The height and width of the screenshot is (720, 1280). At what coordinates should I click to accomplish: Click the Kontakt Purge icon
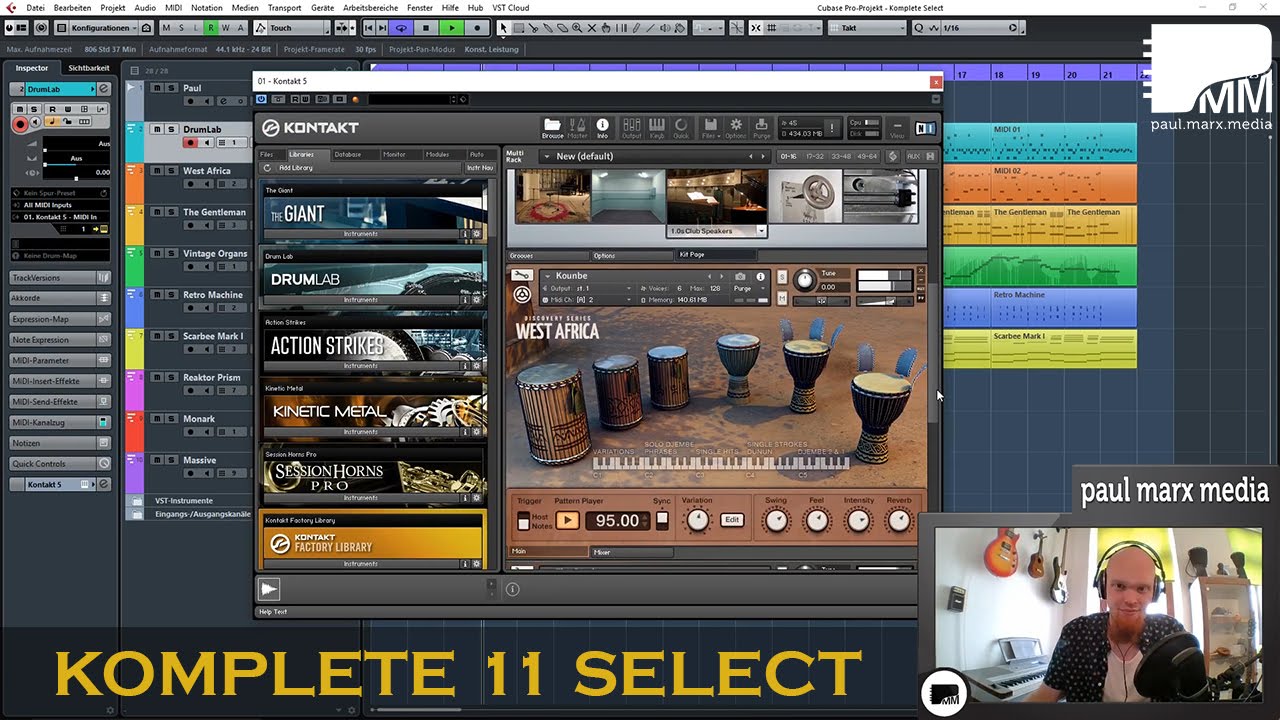pyautogui.click(x=761, y=128)
